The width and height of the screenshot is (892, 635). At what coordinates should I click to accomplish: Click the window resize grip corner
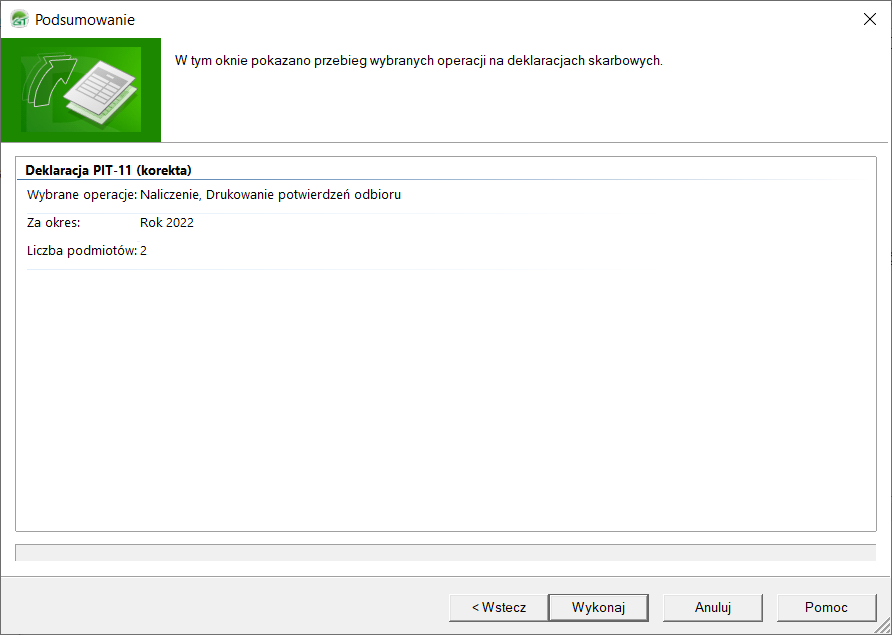coord(883,626)
